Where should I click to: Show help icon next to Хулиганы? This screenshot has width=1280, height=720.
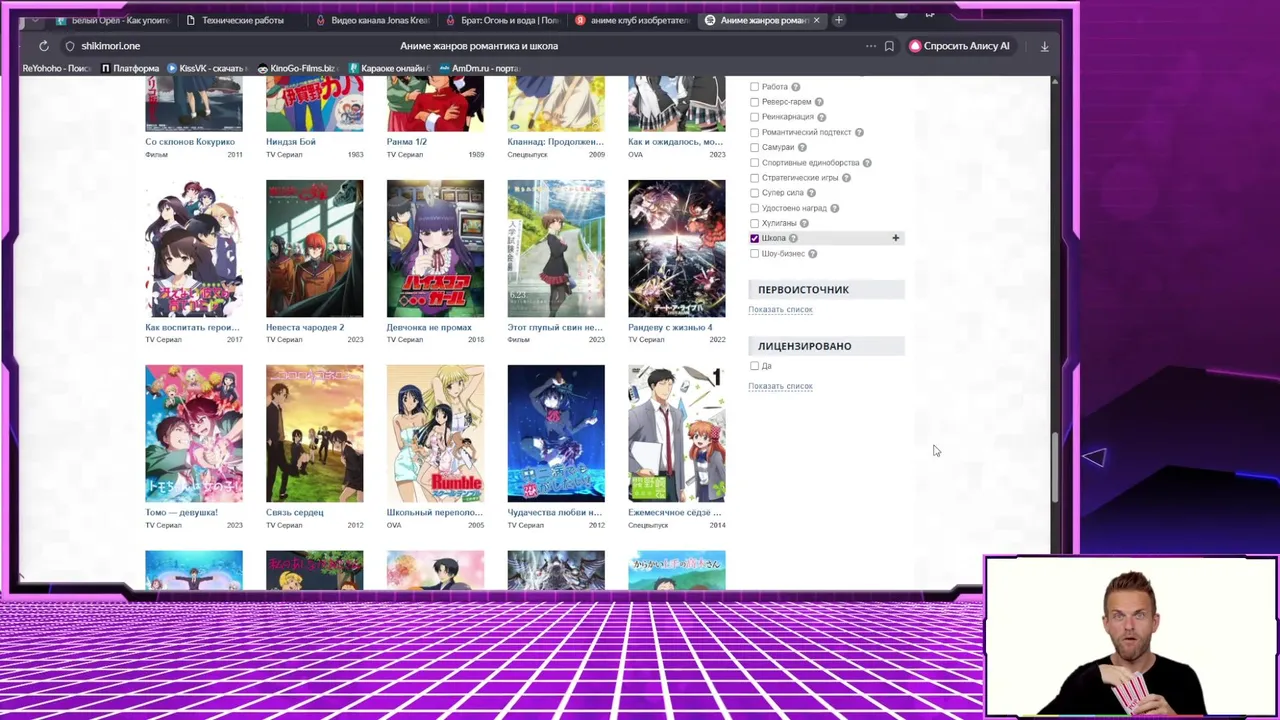coord(804,223)
